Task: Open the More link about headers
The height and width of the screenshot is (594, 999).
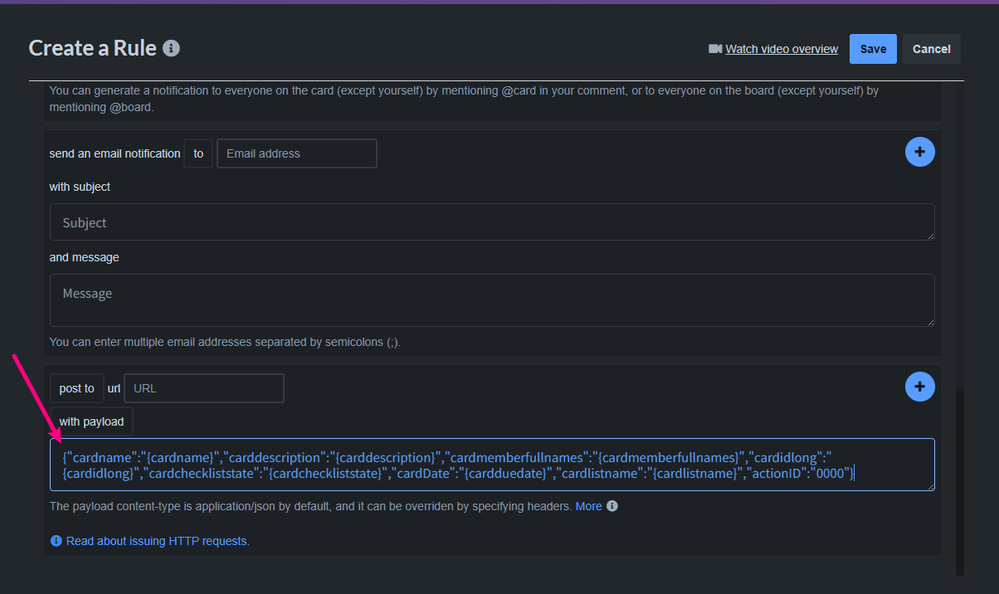Action: coord(589,506)
